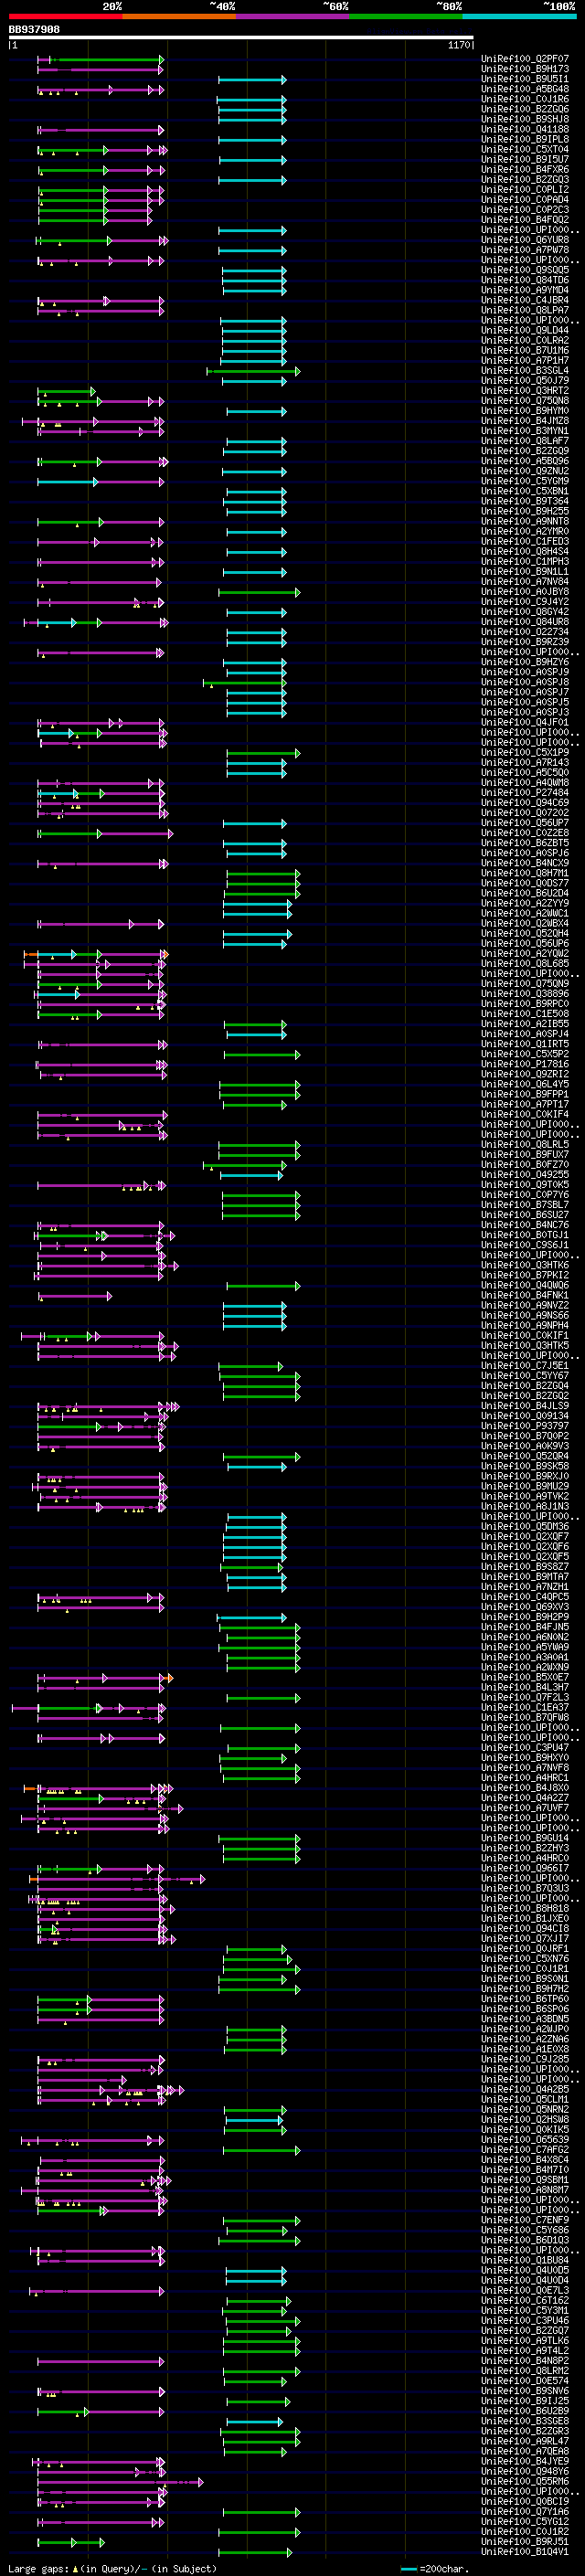Select the UniRef100_Q1BU84 label
Viewport: 585px width, 2576px height.
click(525, 2260)
